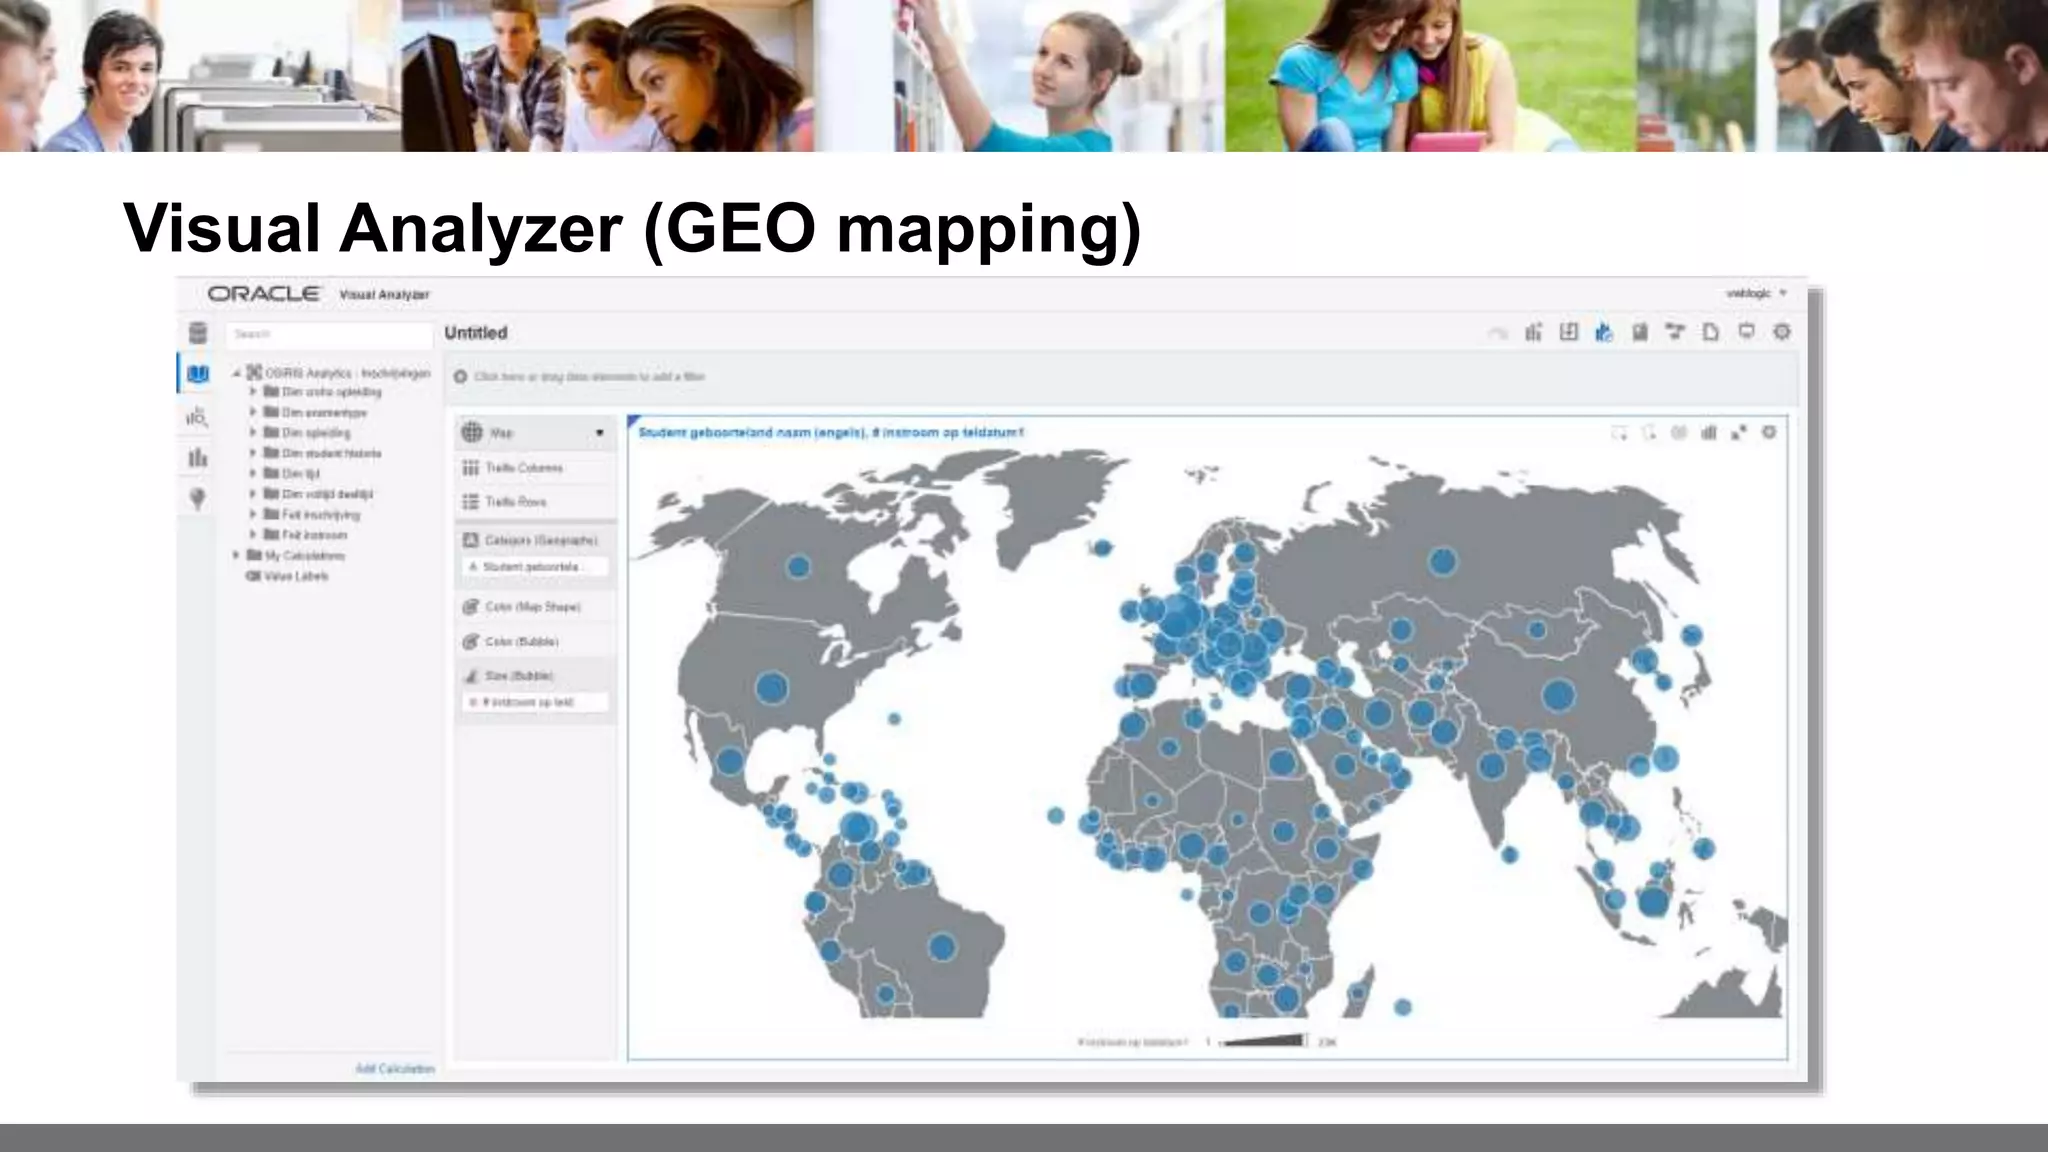Open the Visualizations bar chart sidebar icon
The image size is (2048, 1152).
(198, 458)
